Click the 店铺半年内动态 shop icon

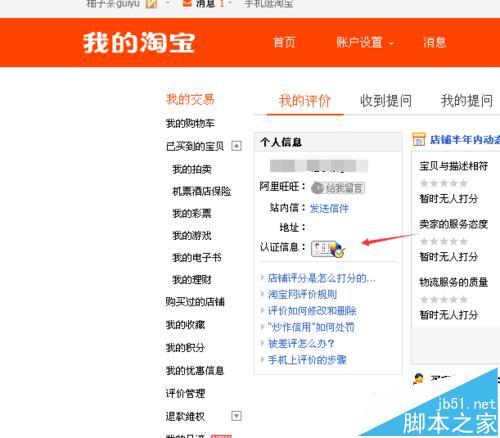click(x=419, y=139)
